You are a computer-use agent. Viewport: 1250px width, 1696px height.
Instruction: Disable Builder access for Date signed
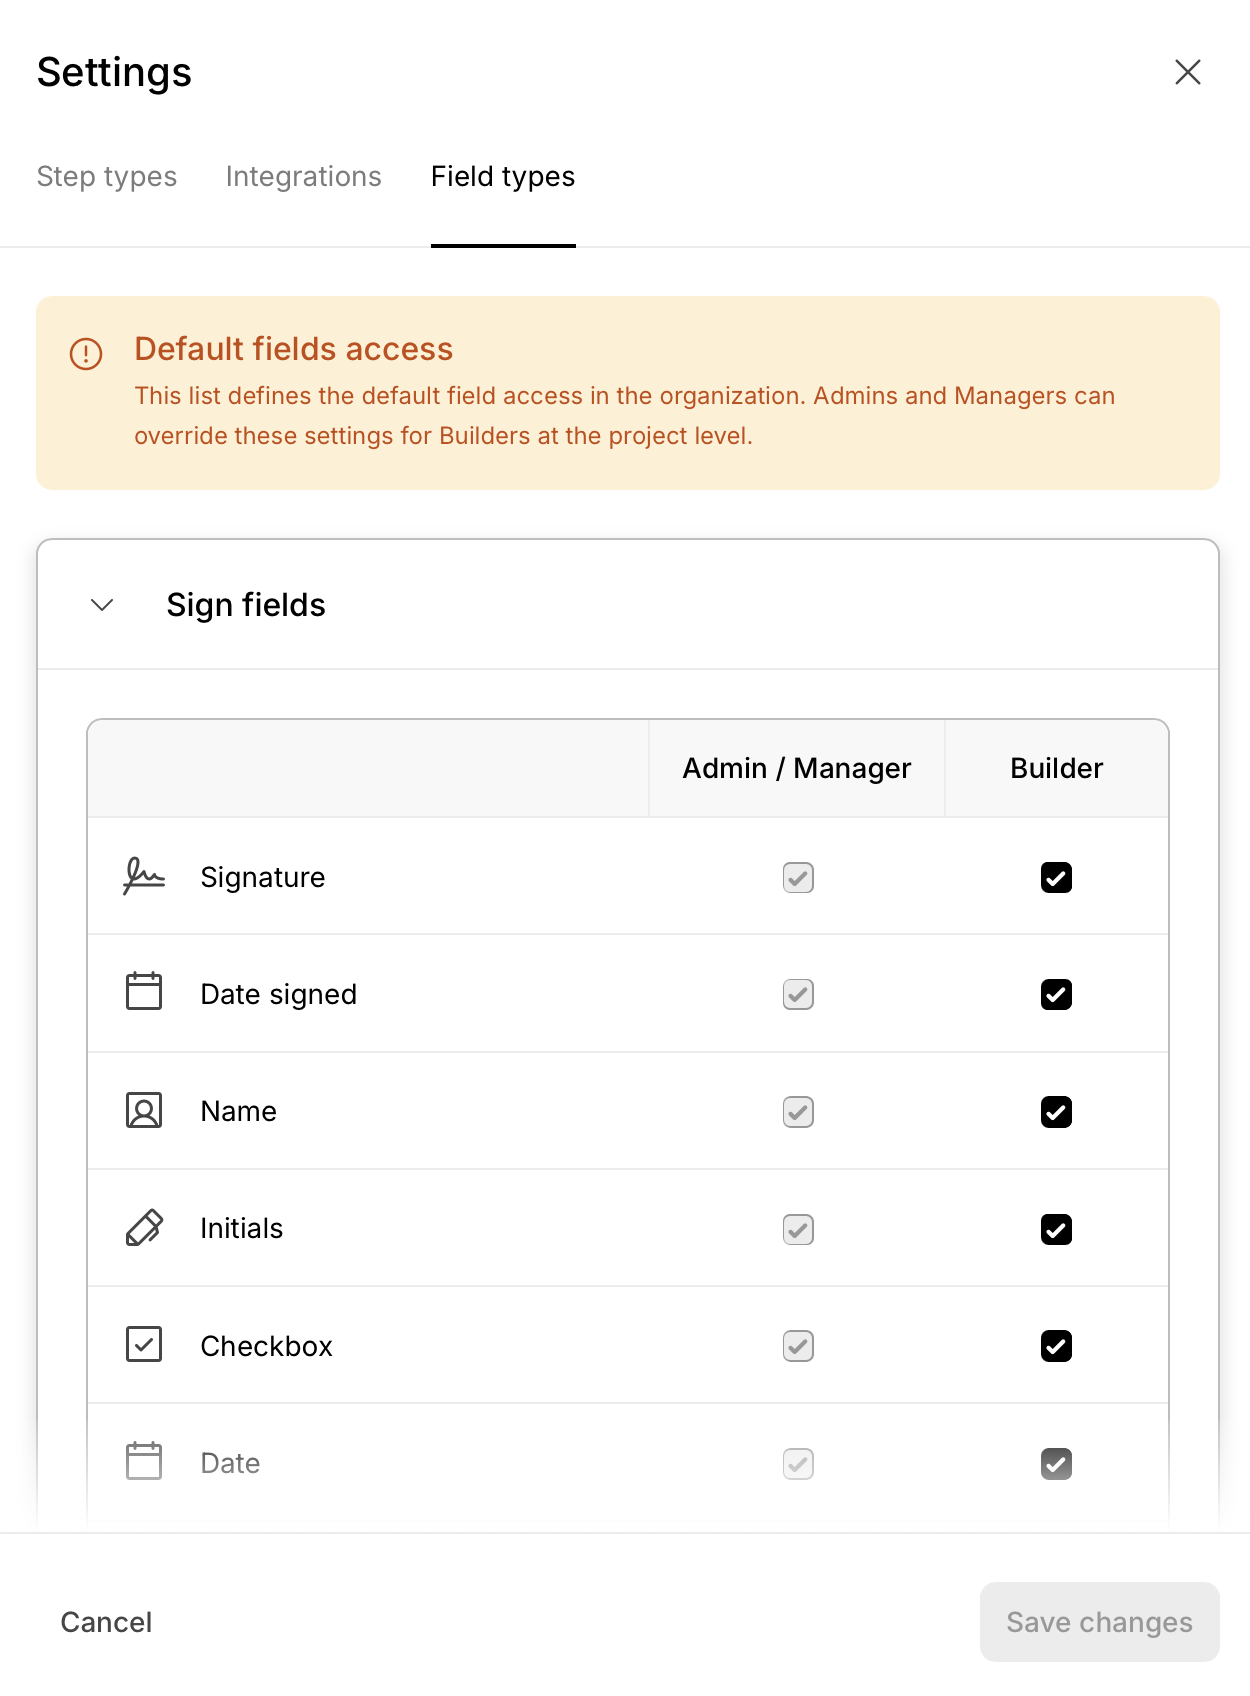click(1056, 995)
